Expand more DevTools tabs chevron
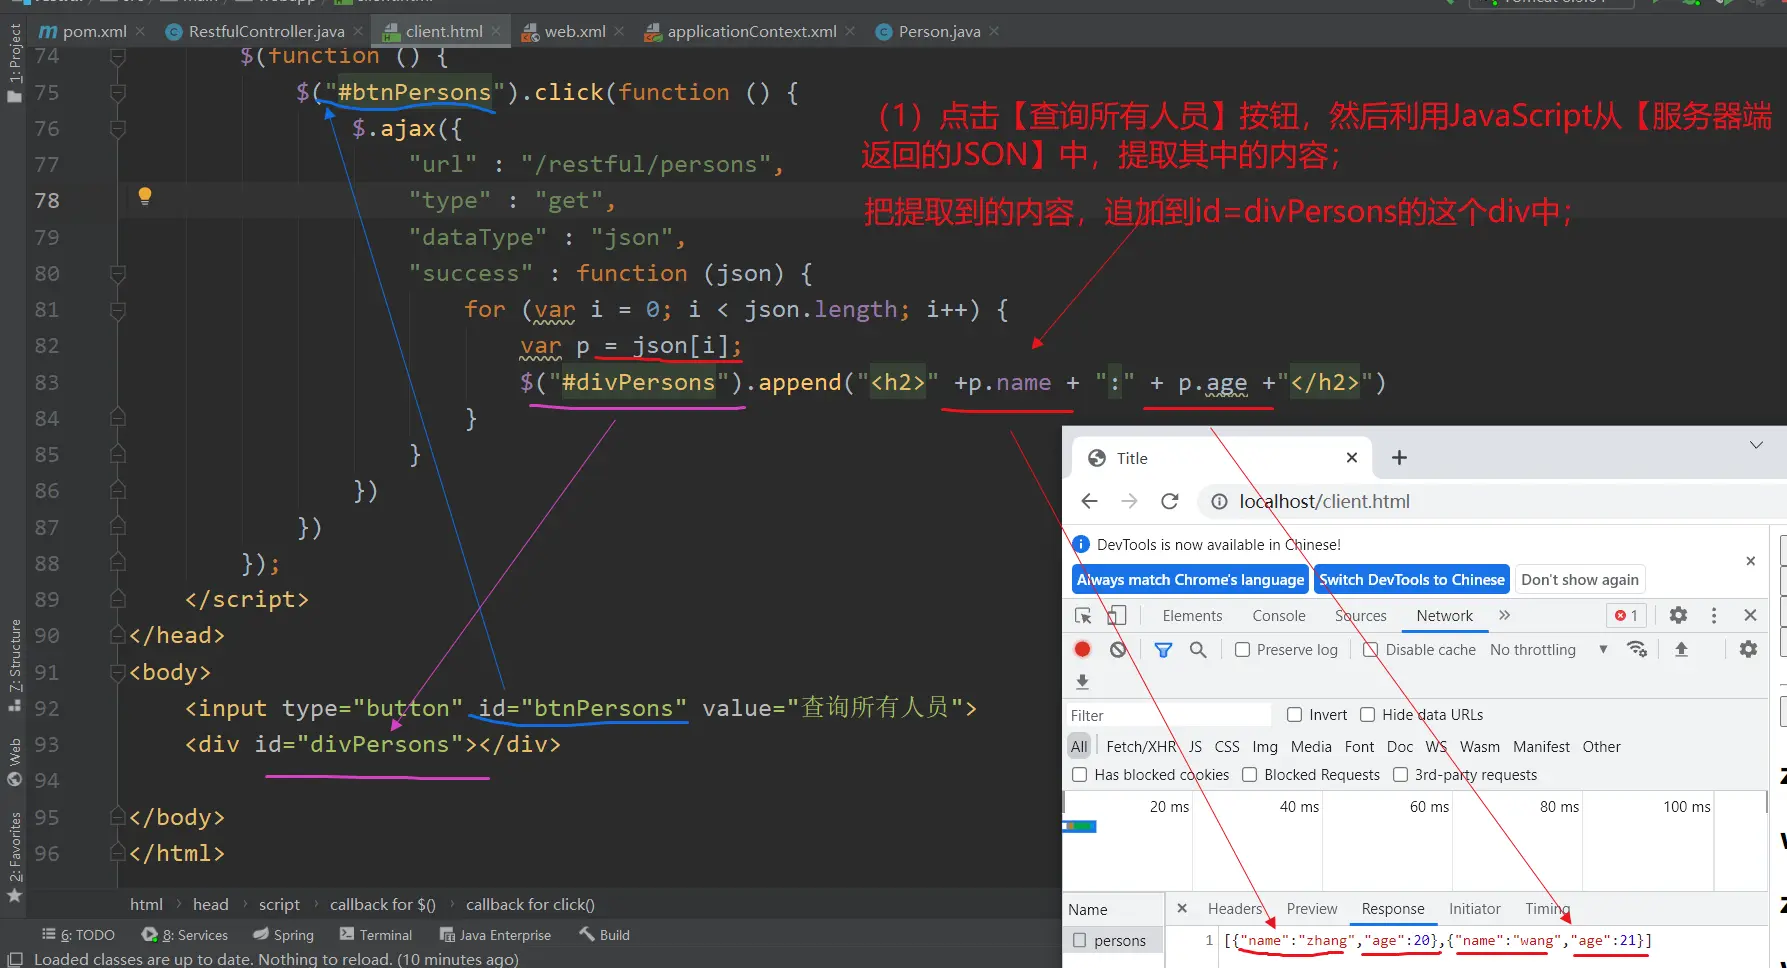The height and width of the screenshot is (968, 1787). [x=1505, y=616]
